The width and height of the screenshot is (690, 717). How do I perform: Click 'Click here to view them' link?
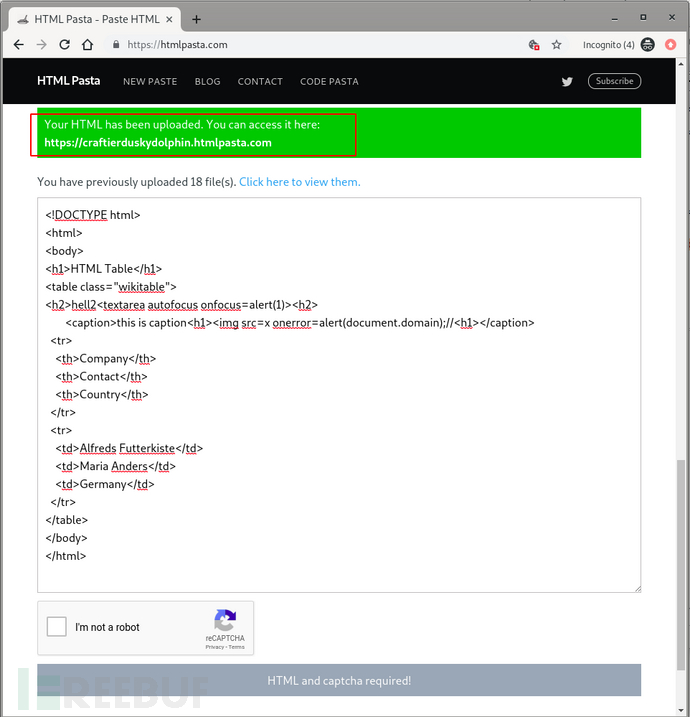click(x=300, y=182)
